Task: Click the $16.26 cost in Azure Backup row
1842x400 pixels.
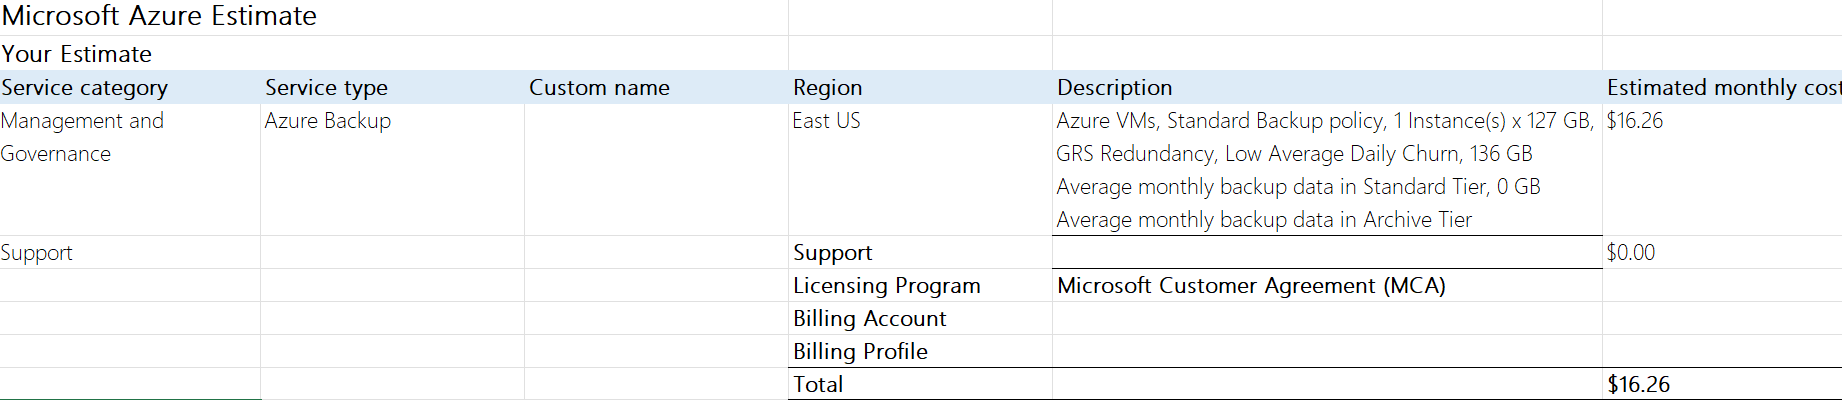Action: (x=1722, y=170)
